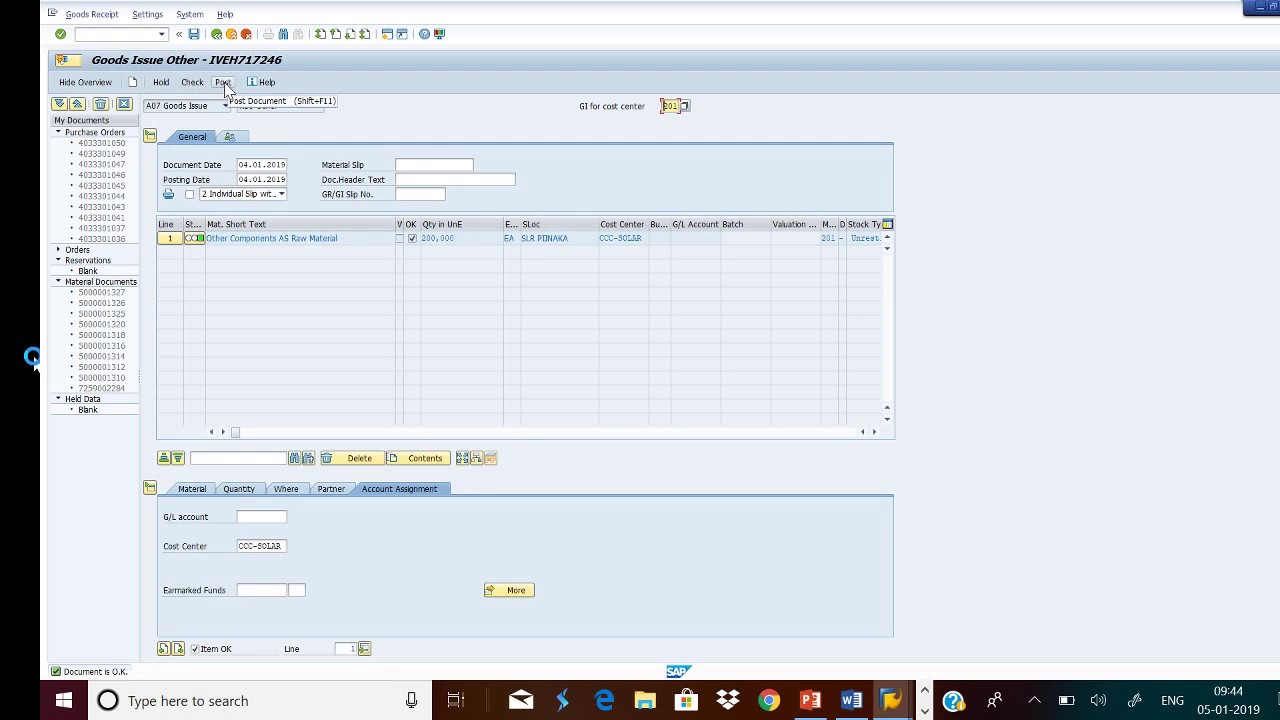Open the Settings menu
The height and width of the screenshot is (720, 1280).
point(147,14)
